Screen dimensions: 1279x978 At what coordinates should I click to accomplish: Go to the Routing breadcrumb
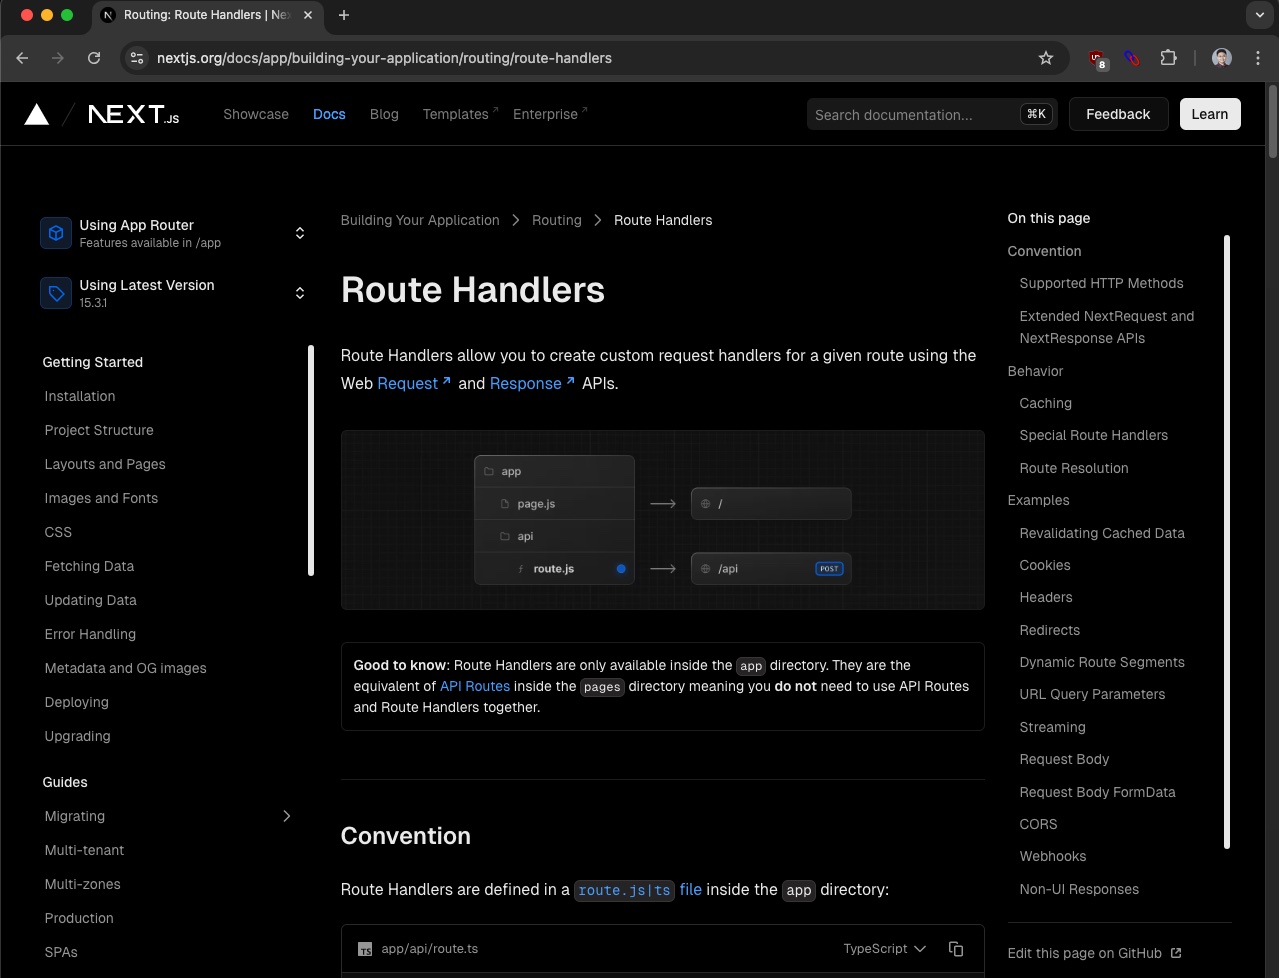(x=557, y=220)
